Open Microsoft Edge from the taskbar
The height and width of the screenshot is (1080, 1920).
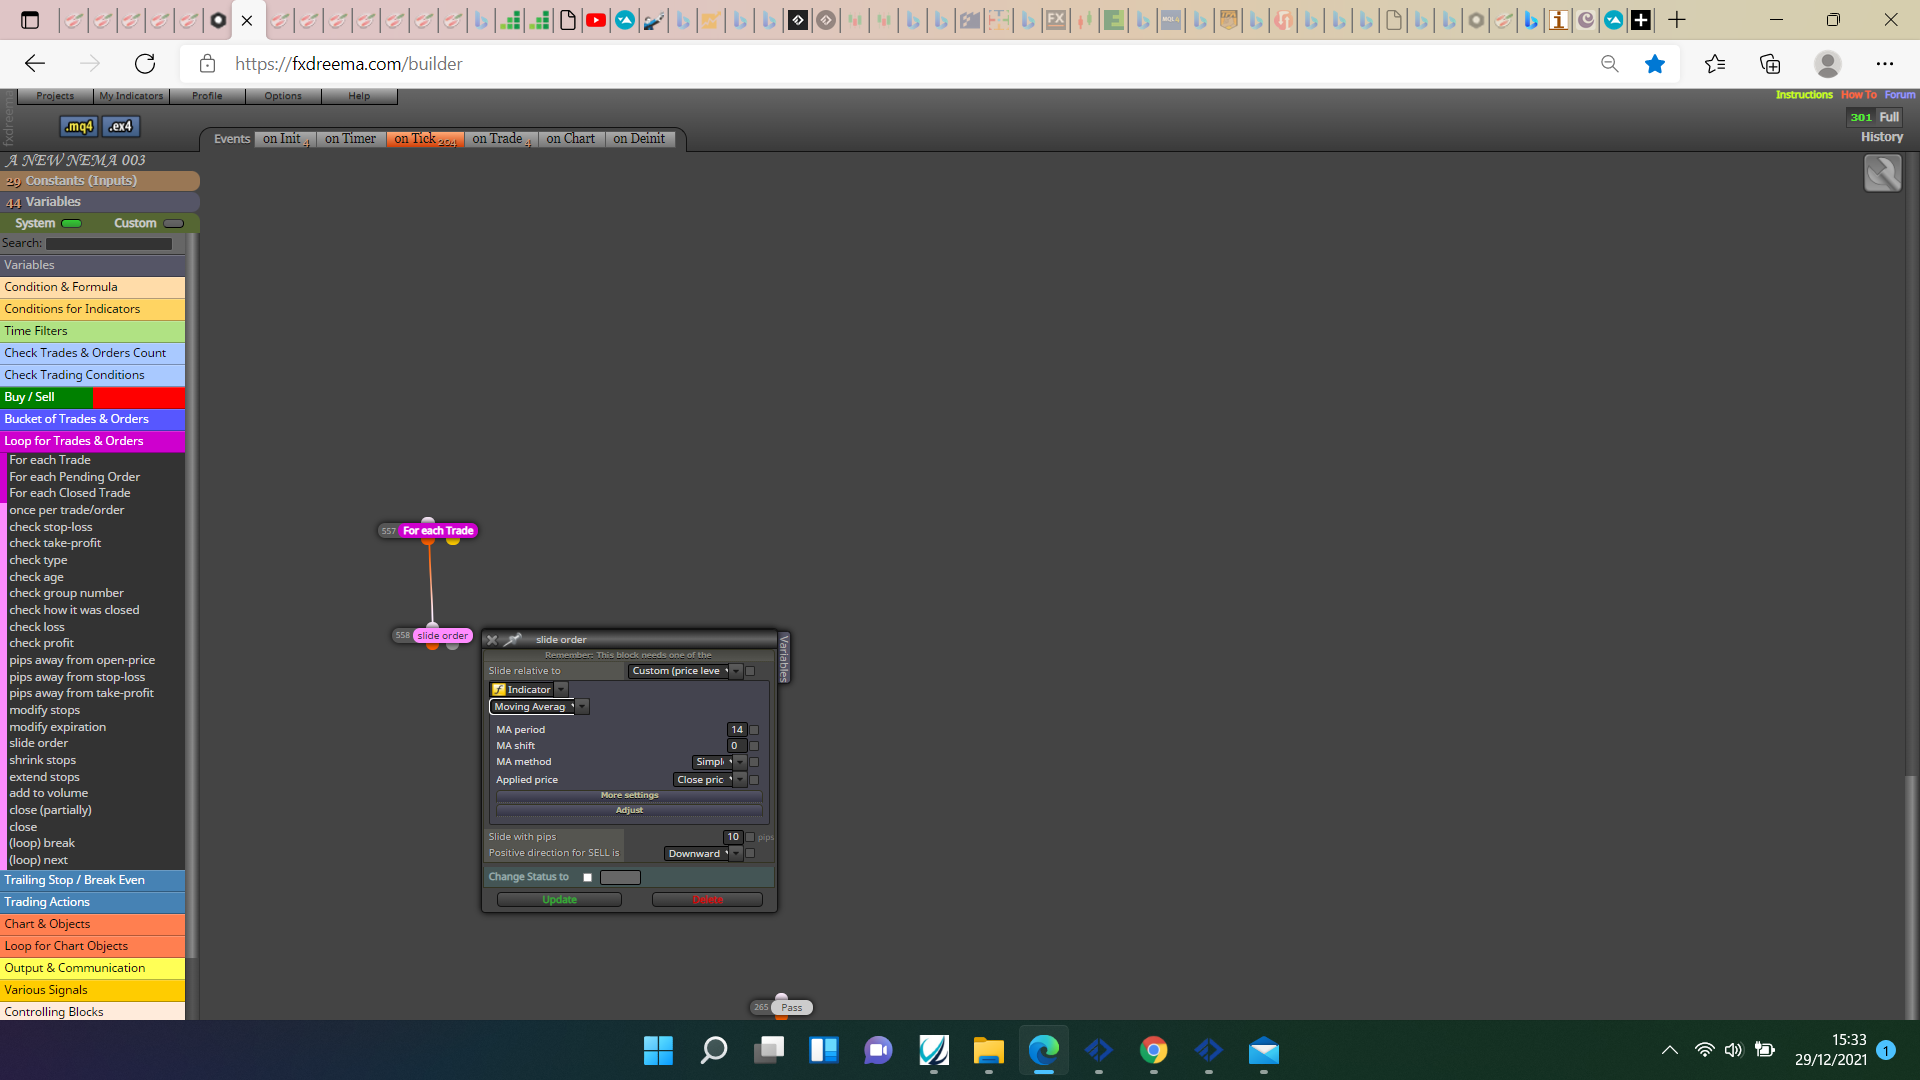[x=1043, y=1051]
